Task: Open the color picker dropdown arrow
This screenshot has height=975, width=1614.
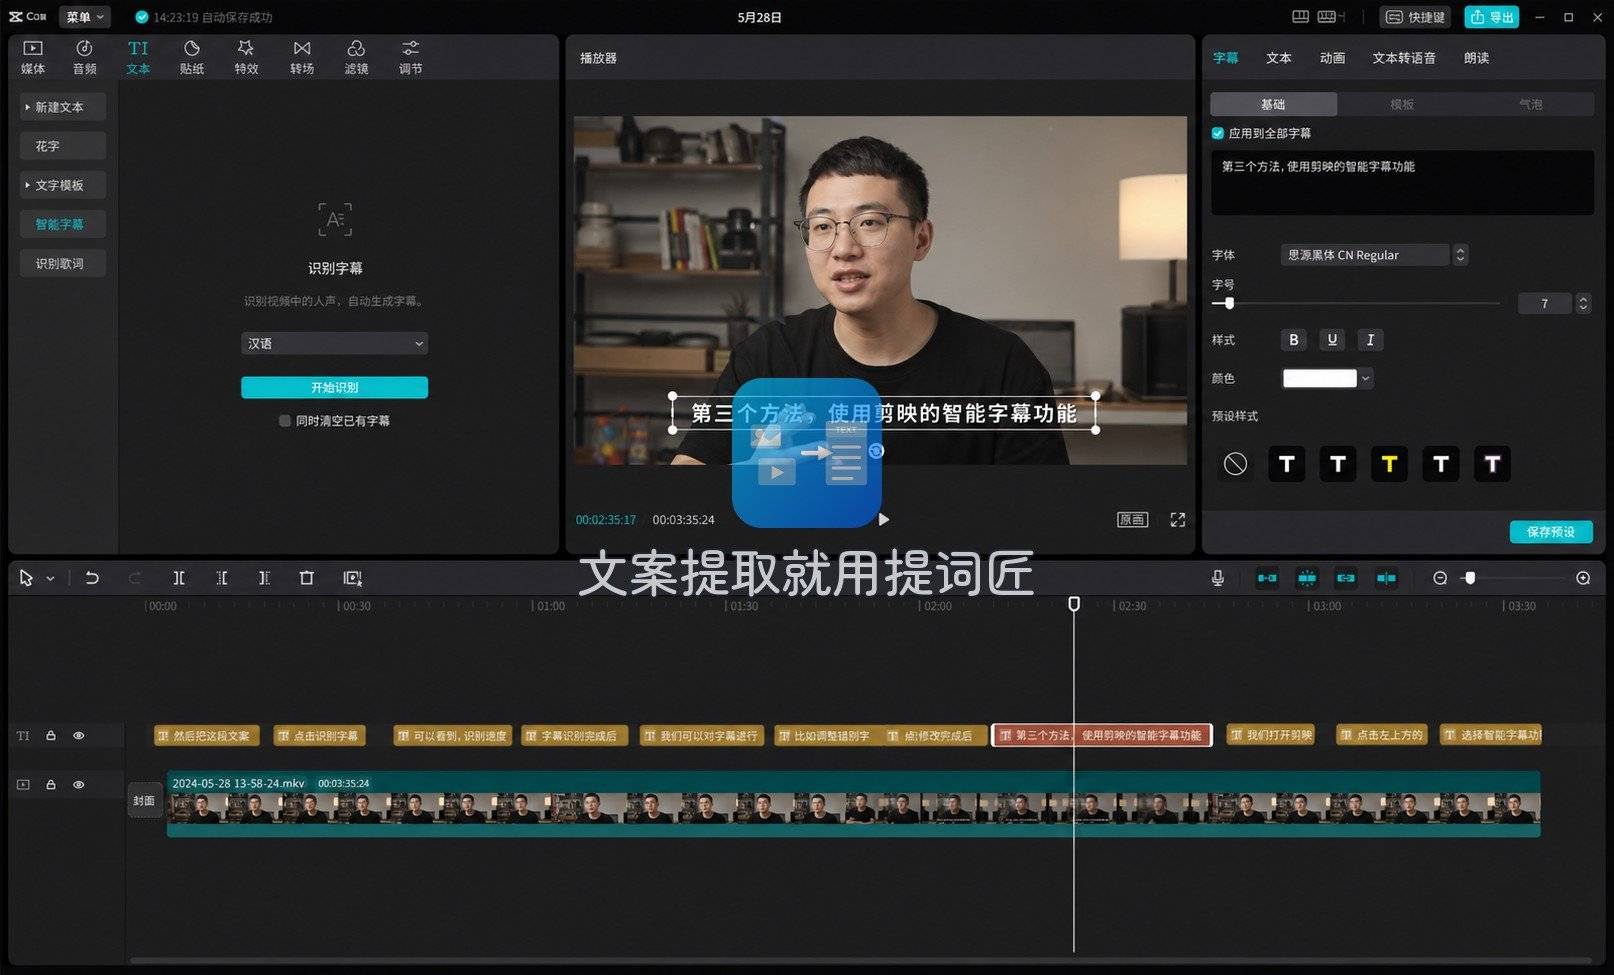Action: [1366, 378]
